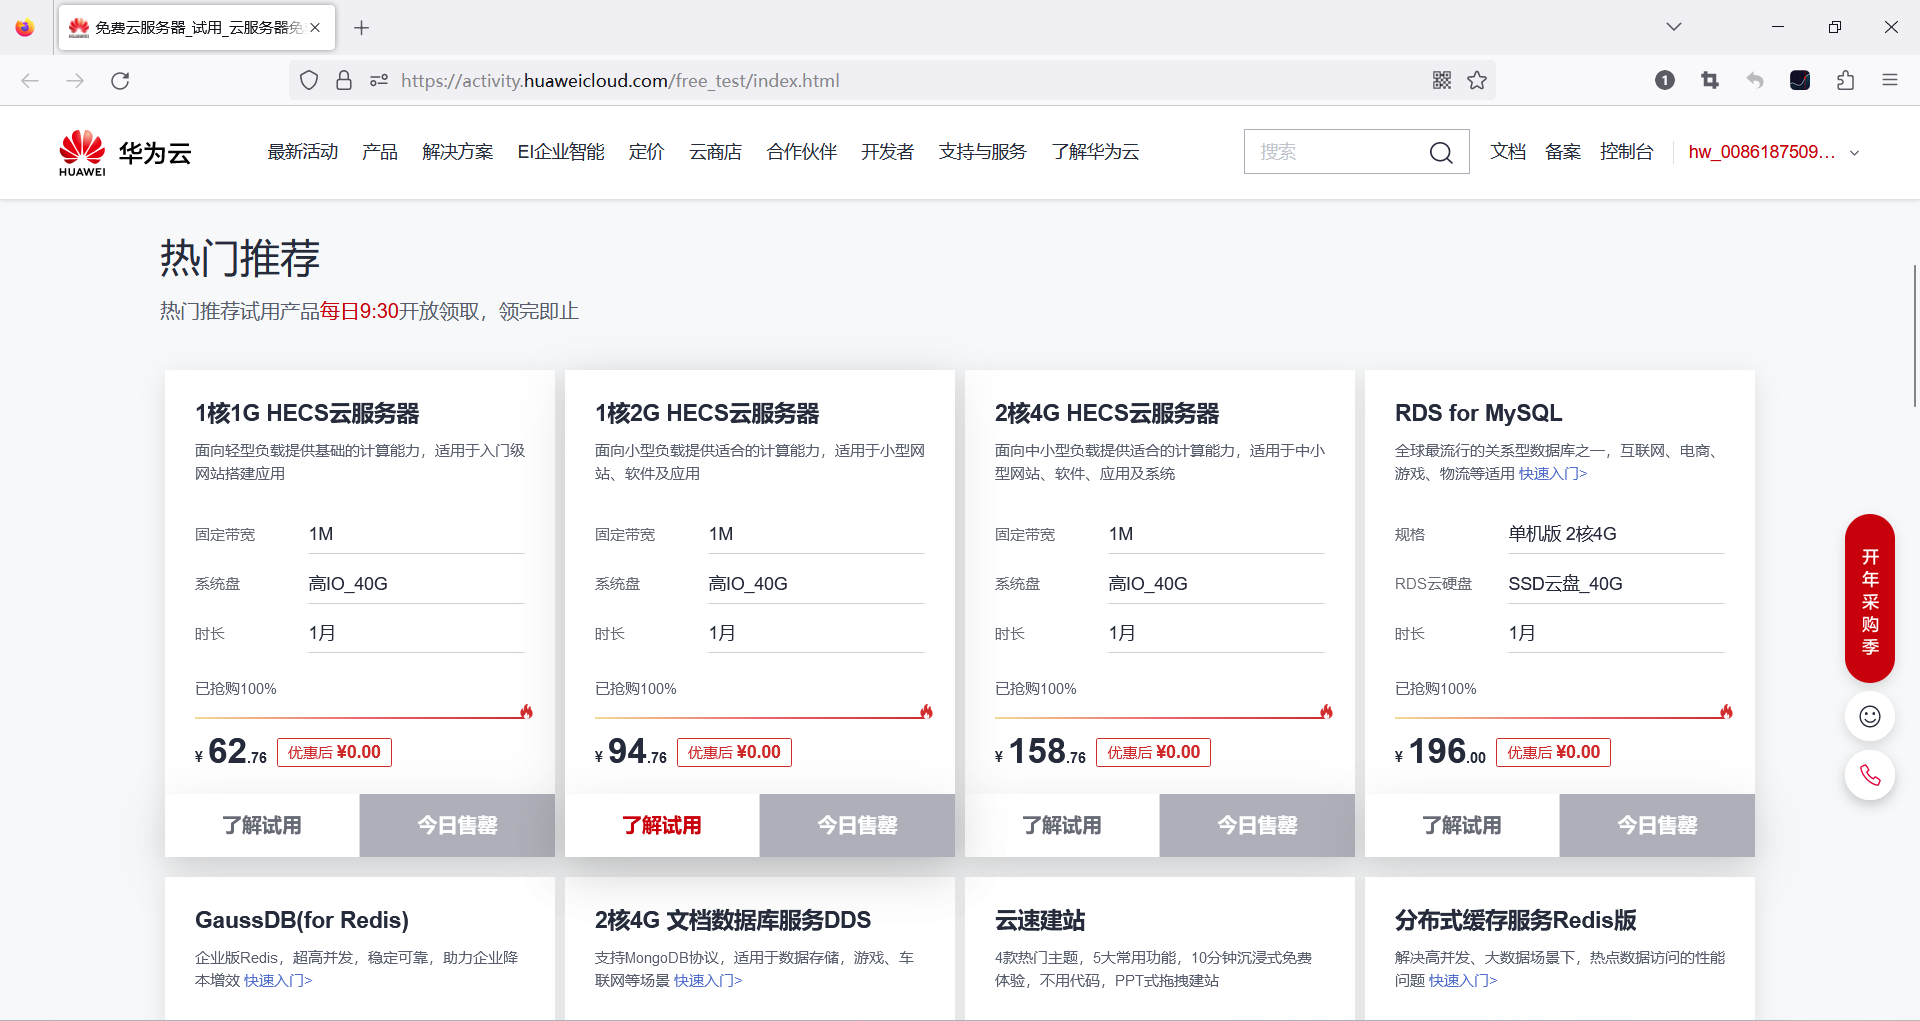
Task: Switch to the 免费云服务器_试用 browser tab
Action: pos(180,27)
